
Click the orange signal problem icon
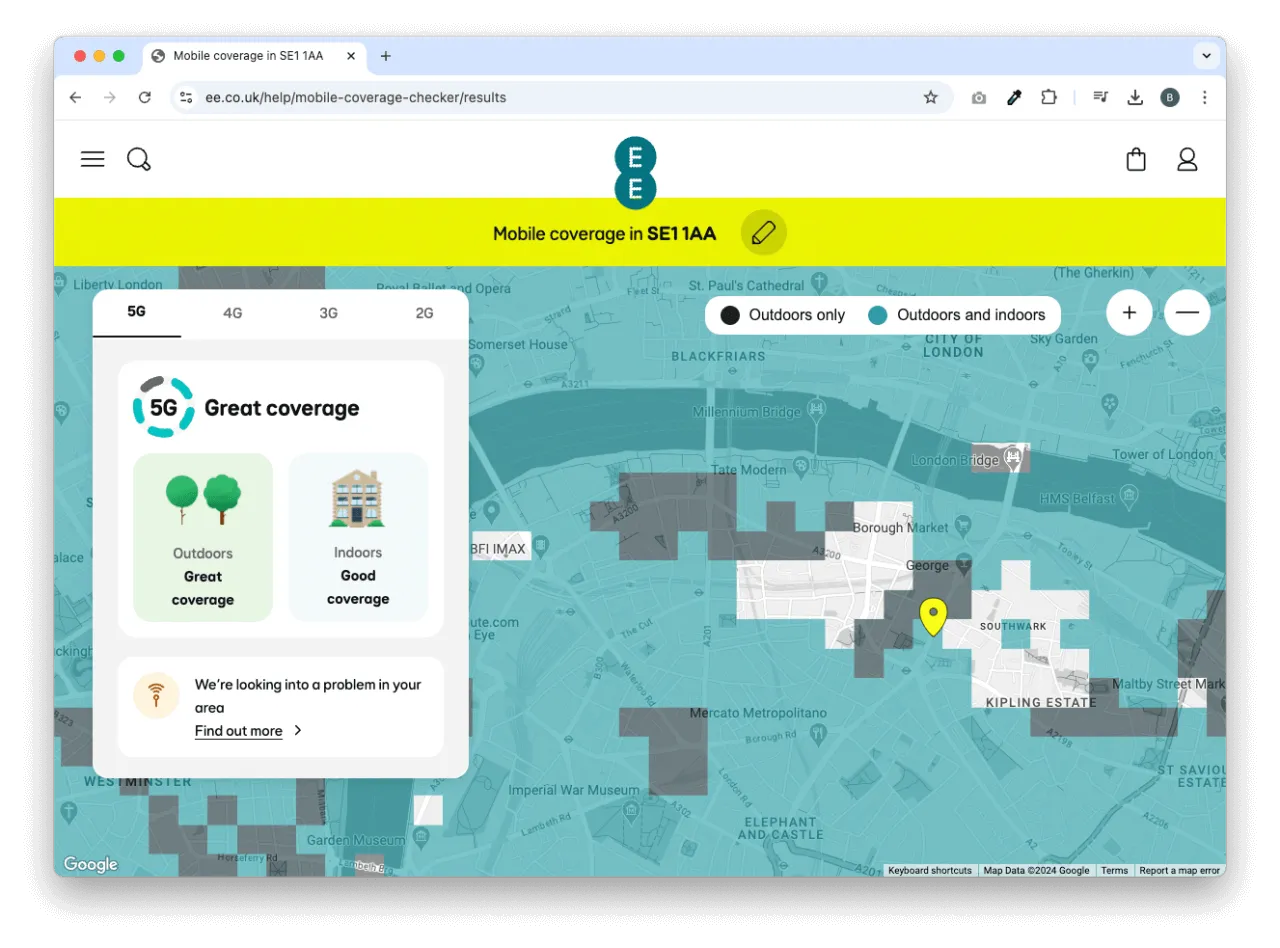tap(157, 696)
